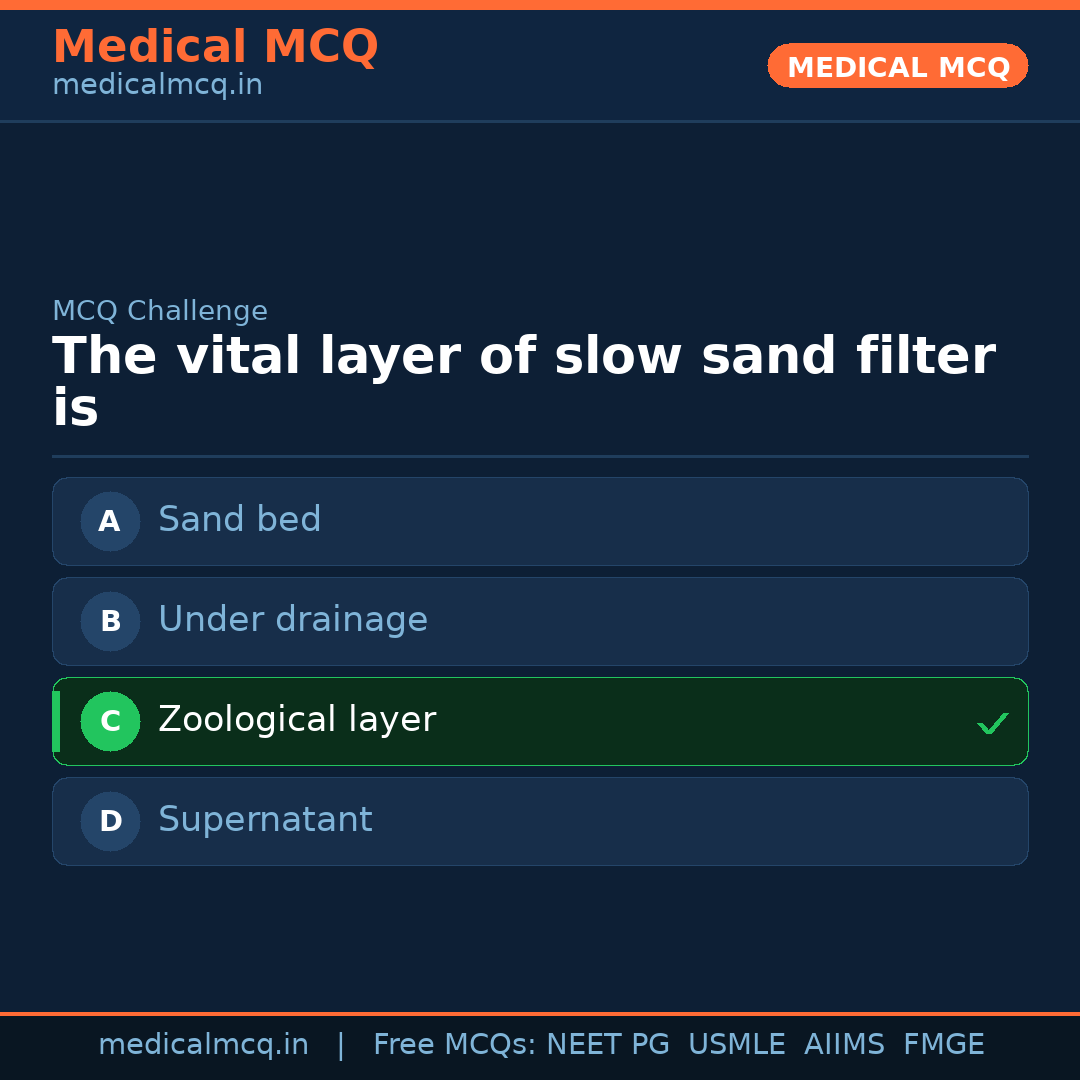Screen dimensions: 1080x1080
Task: Pick the "Supernatant" answer text
Action: [265, 820]
